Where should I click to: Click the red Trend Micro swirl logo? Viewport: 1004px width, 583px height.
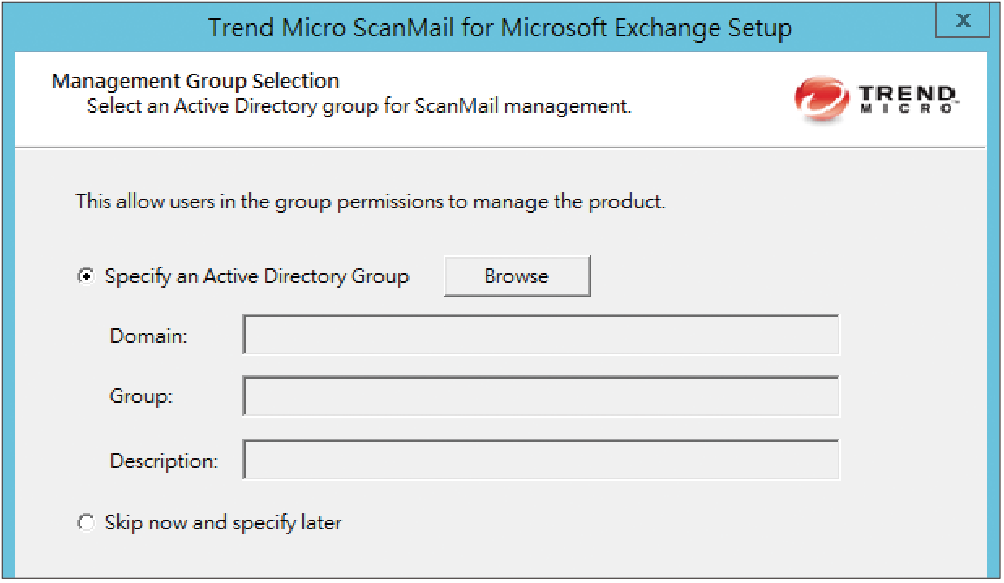coord(822,99)
